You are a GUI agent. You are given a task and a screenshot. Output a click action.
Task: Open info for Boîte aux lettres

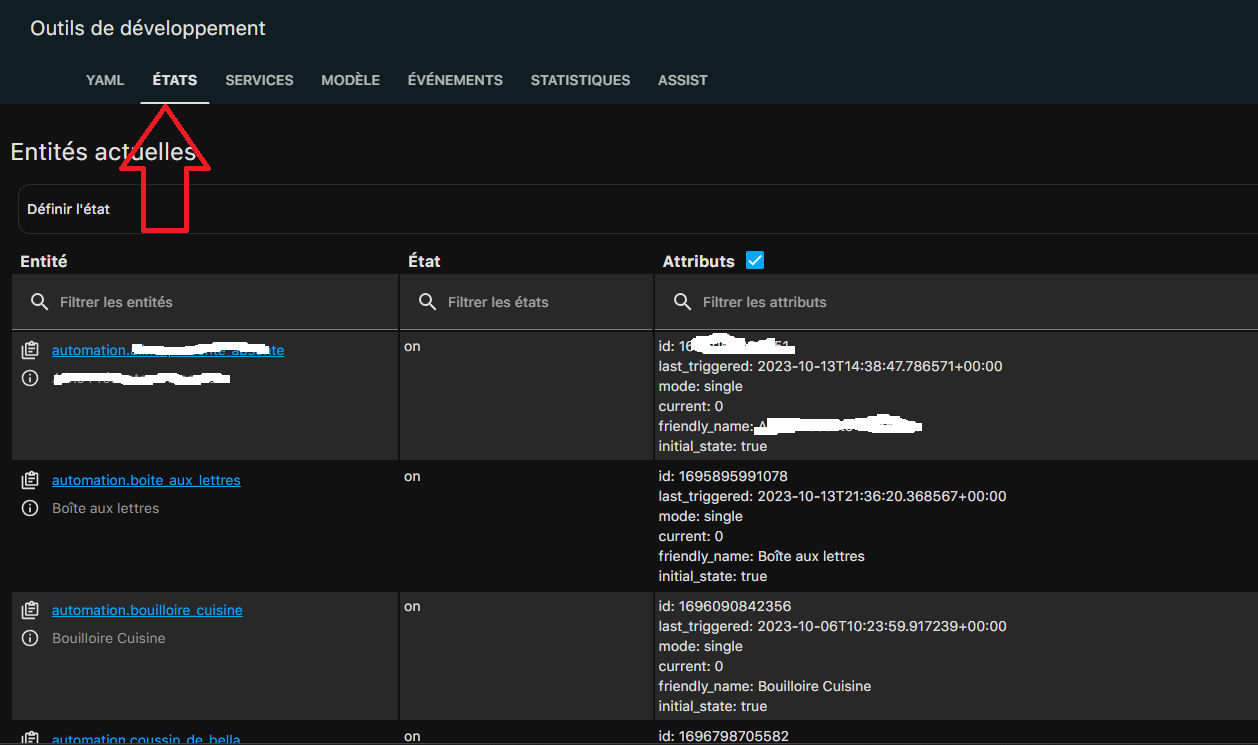click(30, 508)
